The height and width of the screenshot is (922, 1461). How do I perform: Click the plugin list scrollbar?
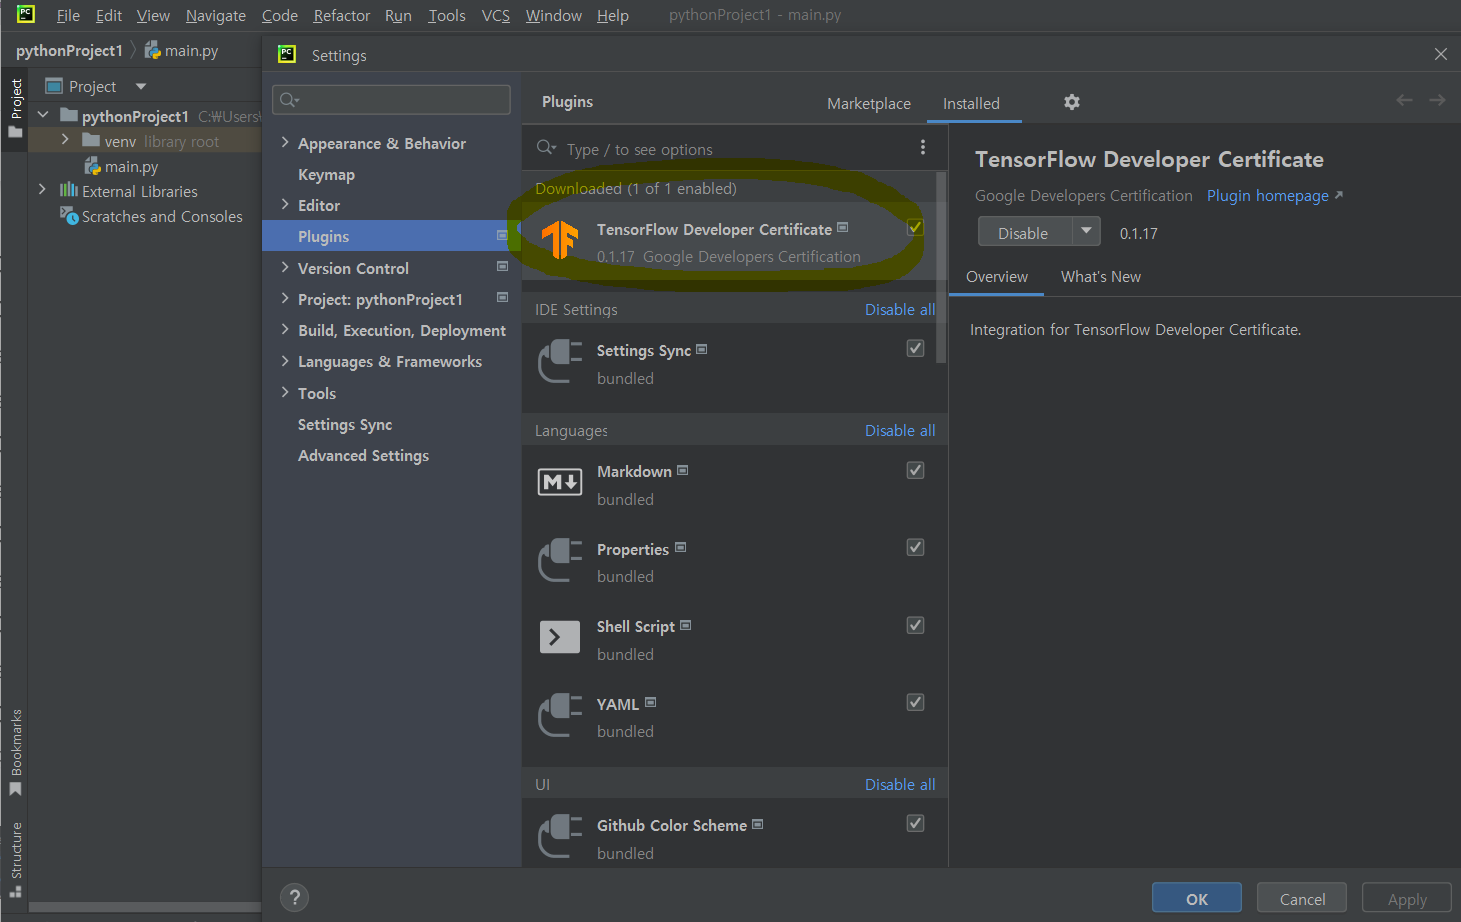point(941,268)
